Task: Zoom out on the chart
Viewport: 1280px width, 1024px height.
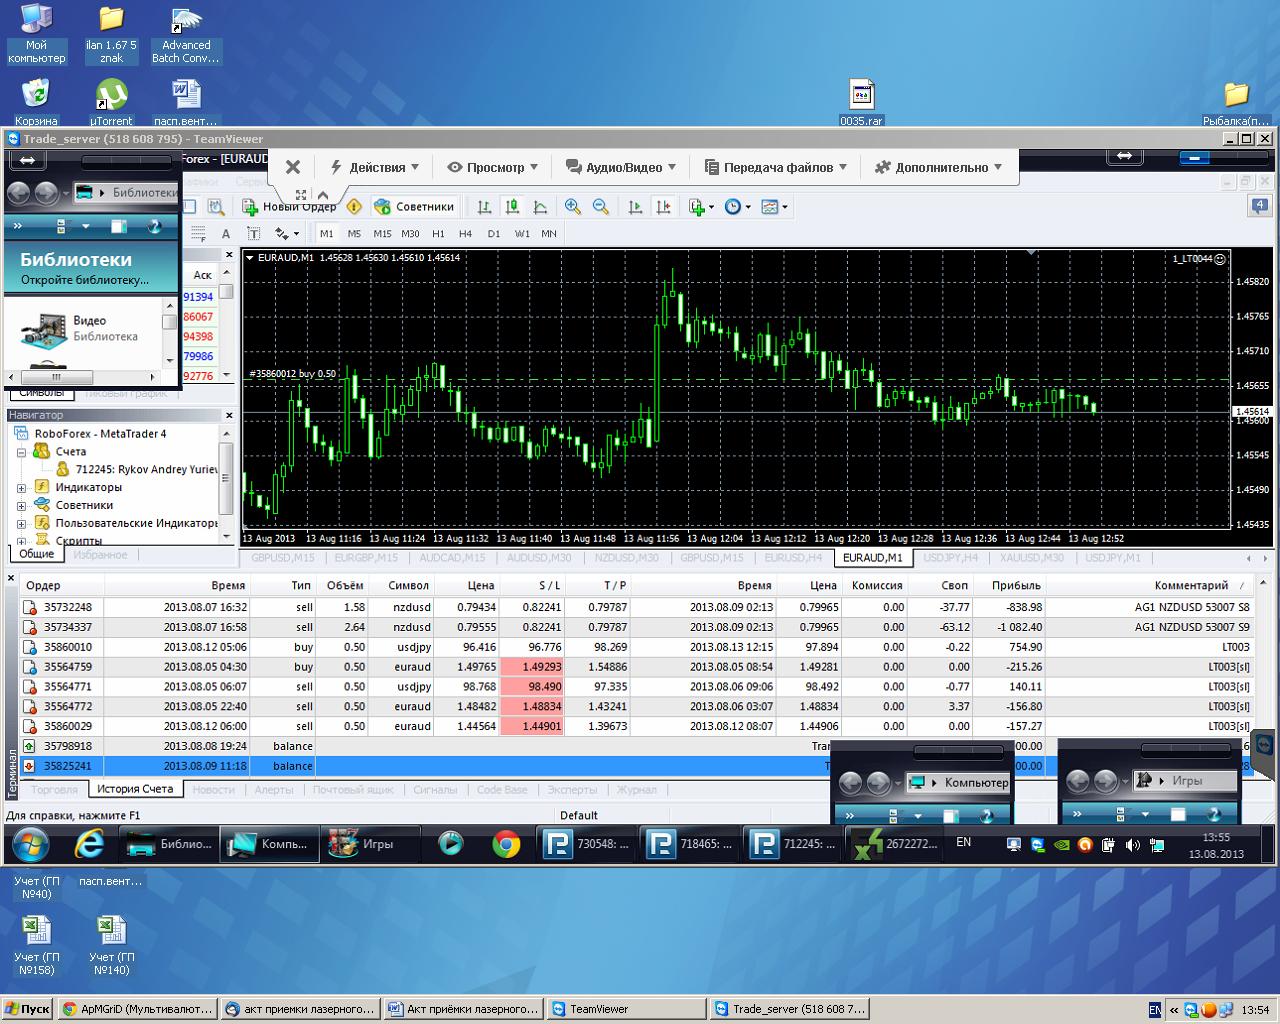Action: coord(601,207)
